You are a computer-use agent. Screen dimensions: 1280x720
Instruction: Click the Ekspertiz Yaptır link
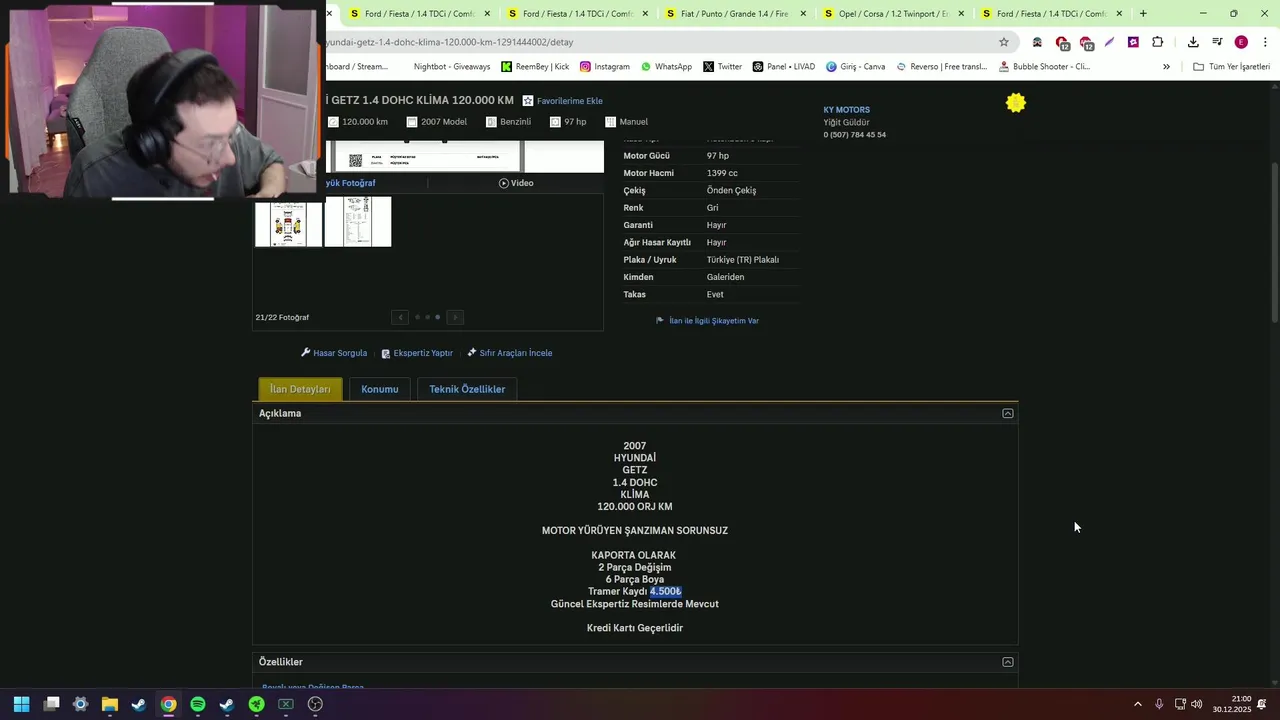pyautogui.click(x=417, y=353)
